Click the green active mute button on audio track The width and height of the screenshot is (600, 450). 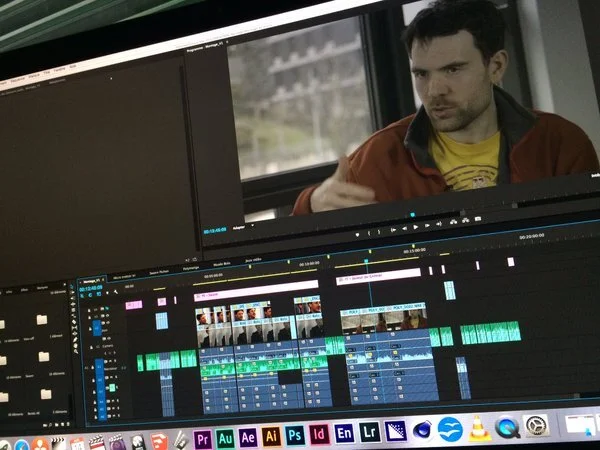pyautogui.click(x=112, y=388)
